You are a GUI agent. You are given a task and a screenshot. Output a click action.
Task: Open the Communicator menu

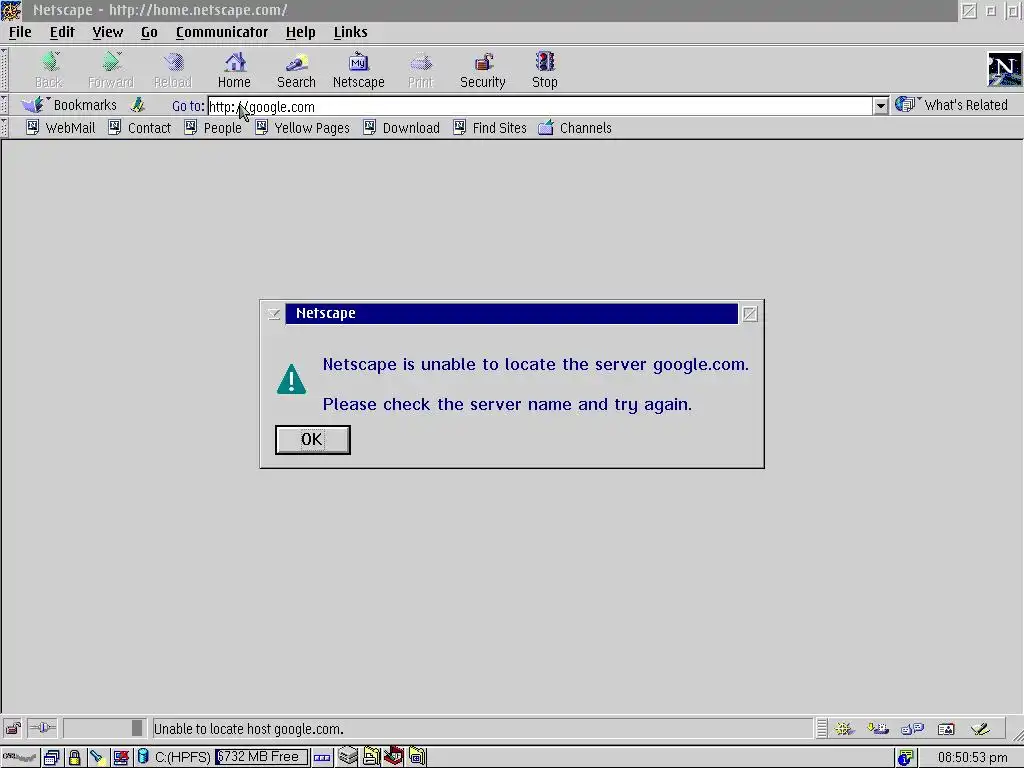pos(222,32)
